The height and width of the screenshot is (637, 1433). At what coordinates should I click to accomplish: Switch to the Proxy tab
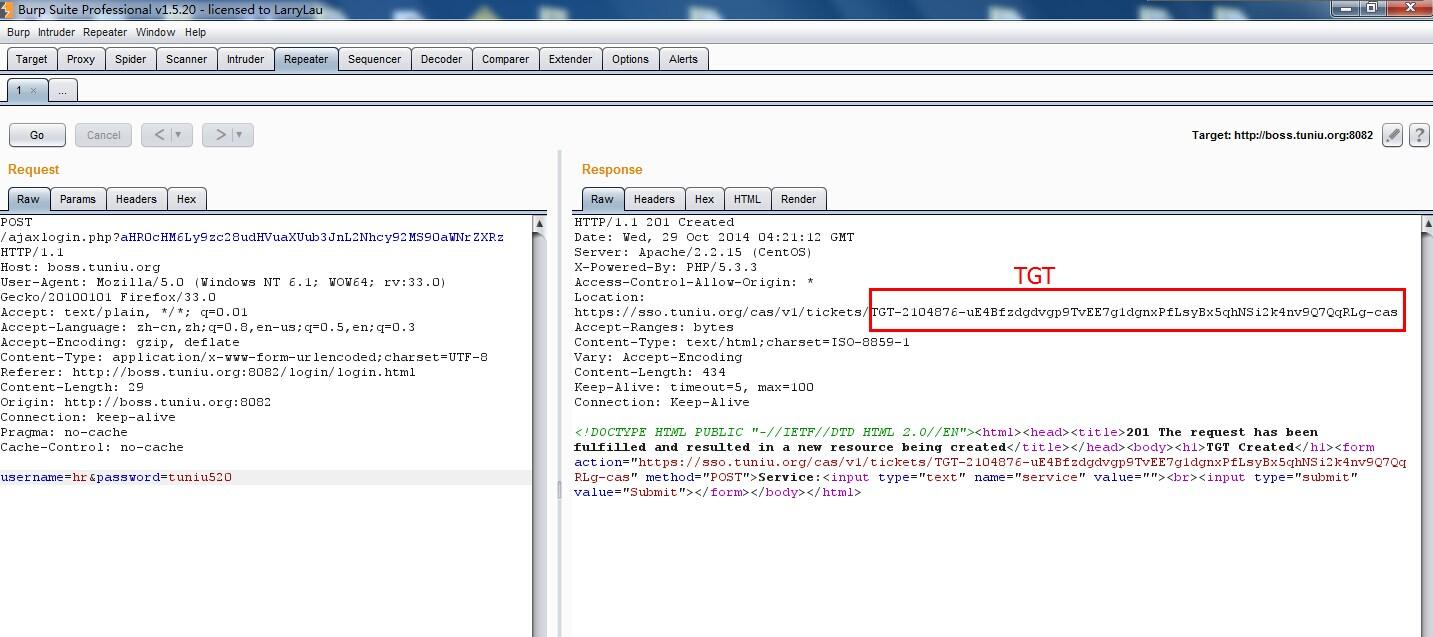81,59
